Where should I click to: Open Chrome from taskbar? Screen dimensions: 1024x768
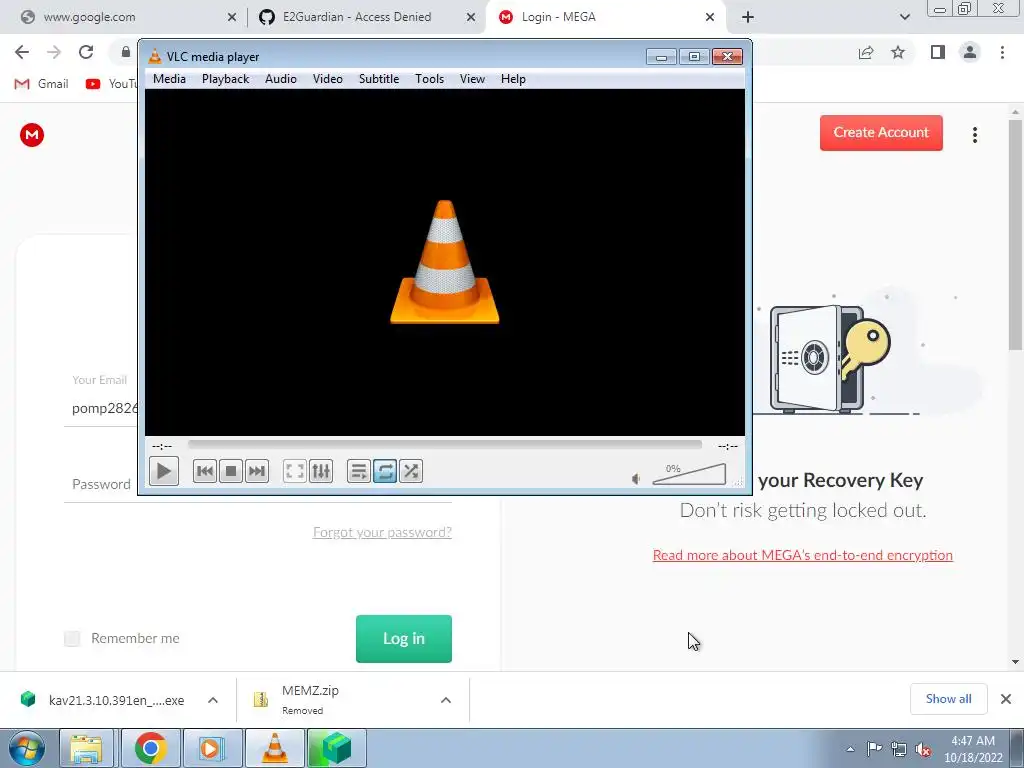pyautogui.click(x=150, y=748)
